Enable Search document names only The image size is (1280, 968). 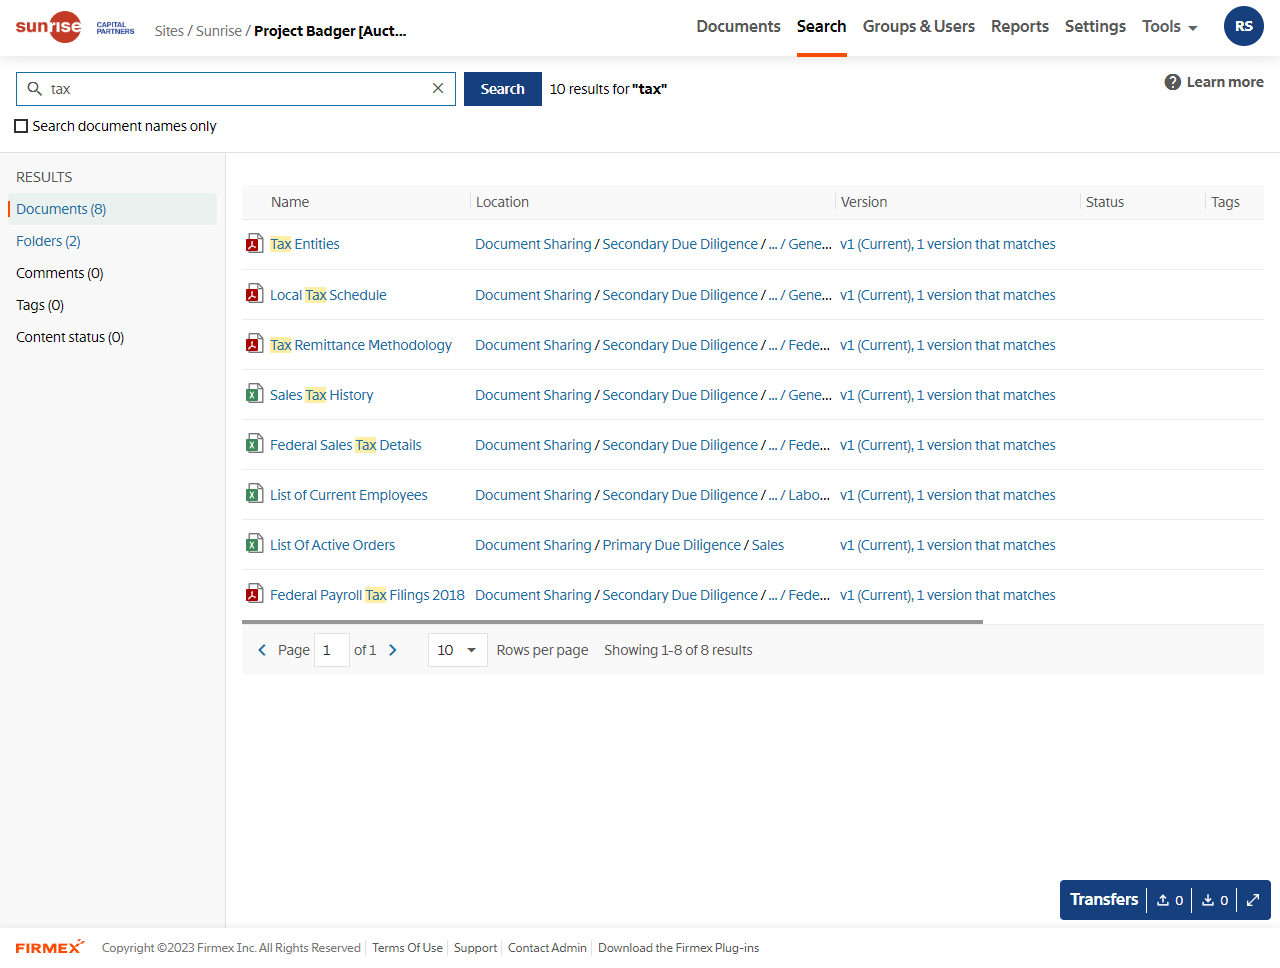tap(20, 125)
